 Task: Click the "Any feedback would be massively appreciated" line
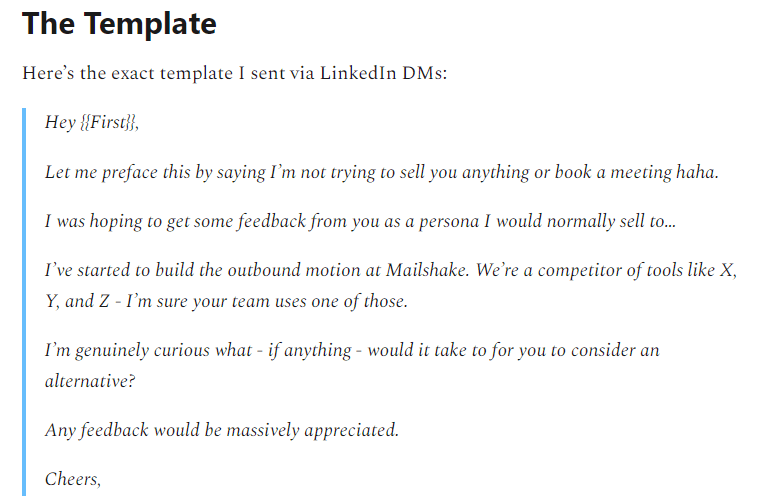pyautogui.click(x=222, y=430)
